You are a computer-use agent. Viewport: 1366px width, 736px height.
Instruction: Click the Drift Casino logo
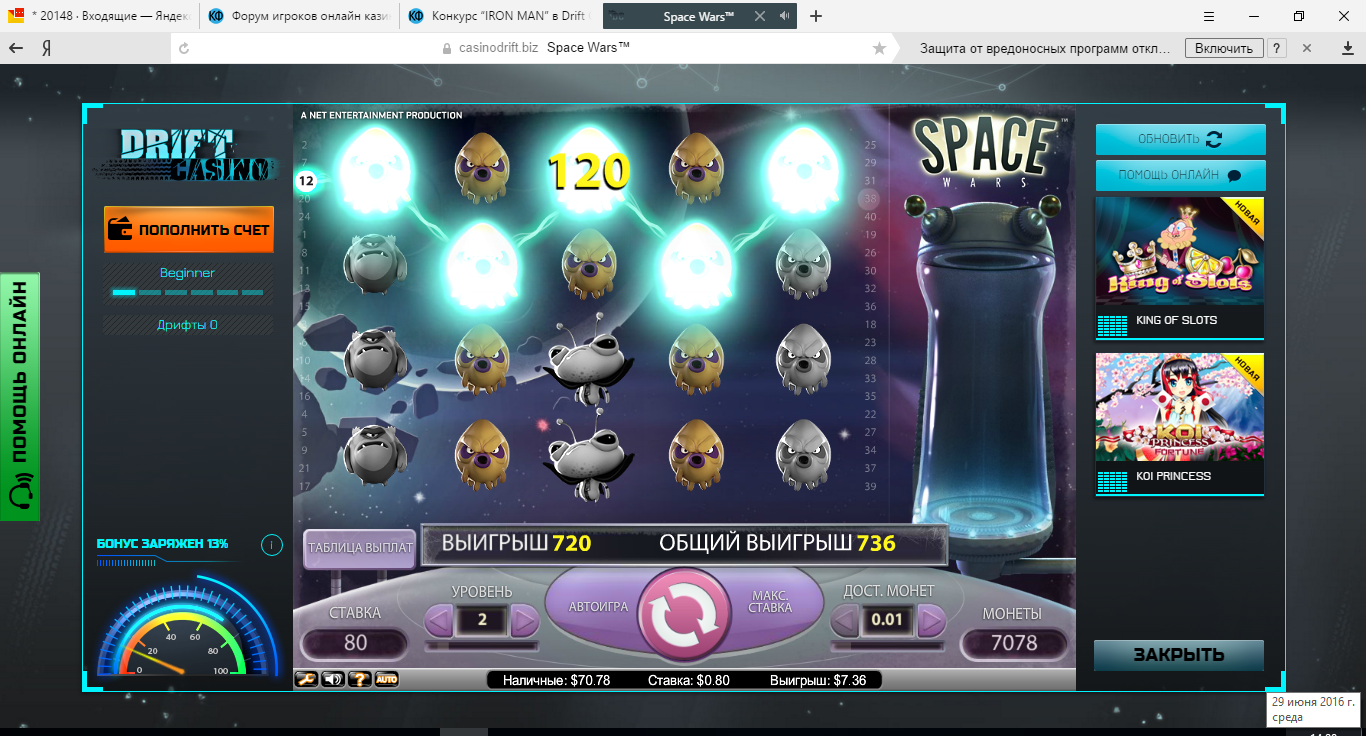point(189,155)
